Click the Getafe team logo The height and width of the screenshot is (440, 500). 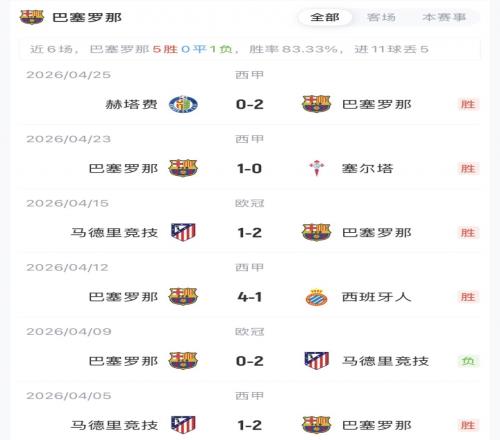183,104
